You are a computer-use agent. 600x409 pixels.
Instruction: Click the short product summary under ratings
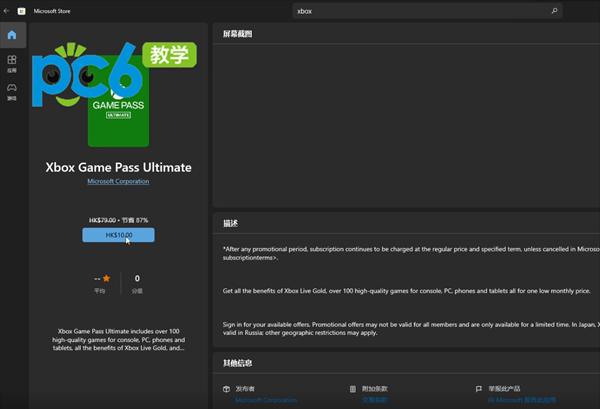[x=119, y=340]
